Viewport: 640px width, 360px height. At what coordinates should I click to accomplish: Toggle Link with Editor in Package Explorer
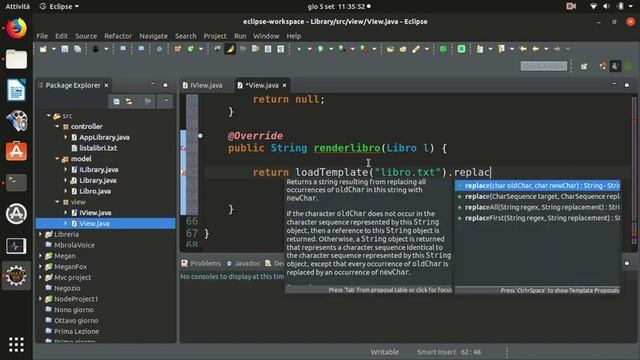click(129, 101)
